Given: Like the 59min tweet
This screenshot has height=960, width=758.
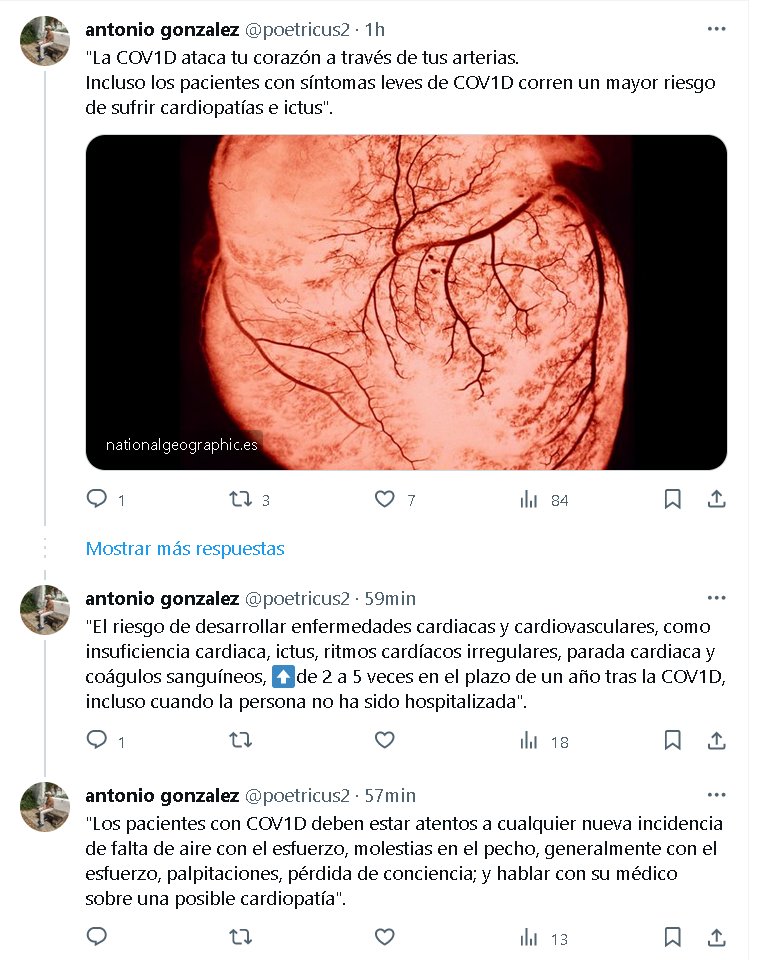Looking at the screenshot, I should (x=385, y=740).
